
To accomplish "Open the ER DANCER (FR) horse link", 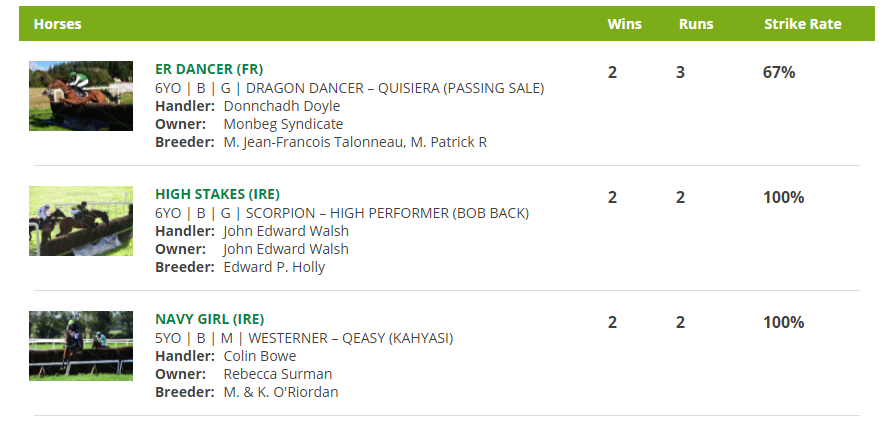I will 208,69.
